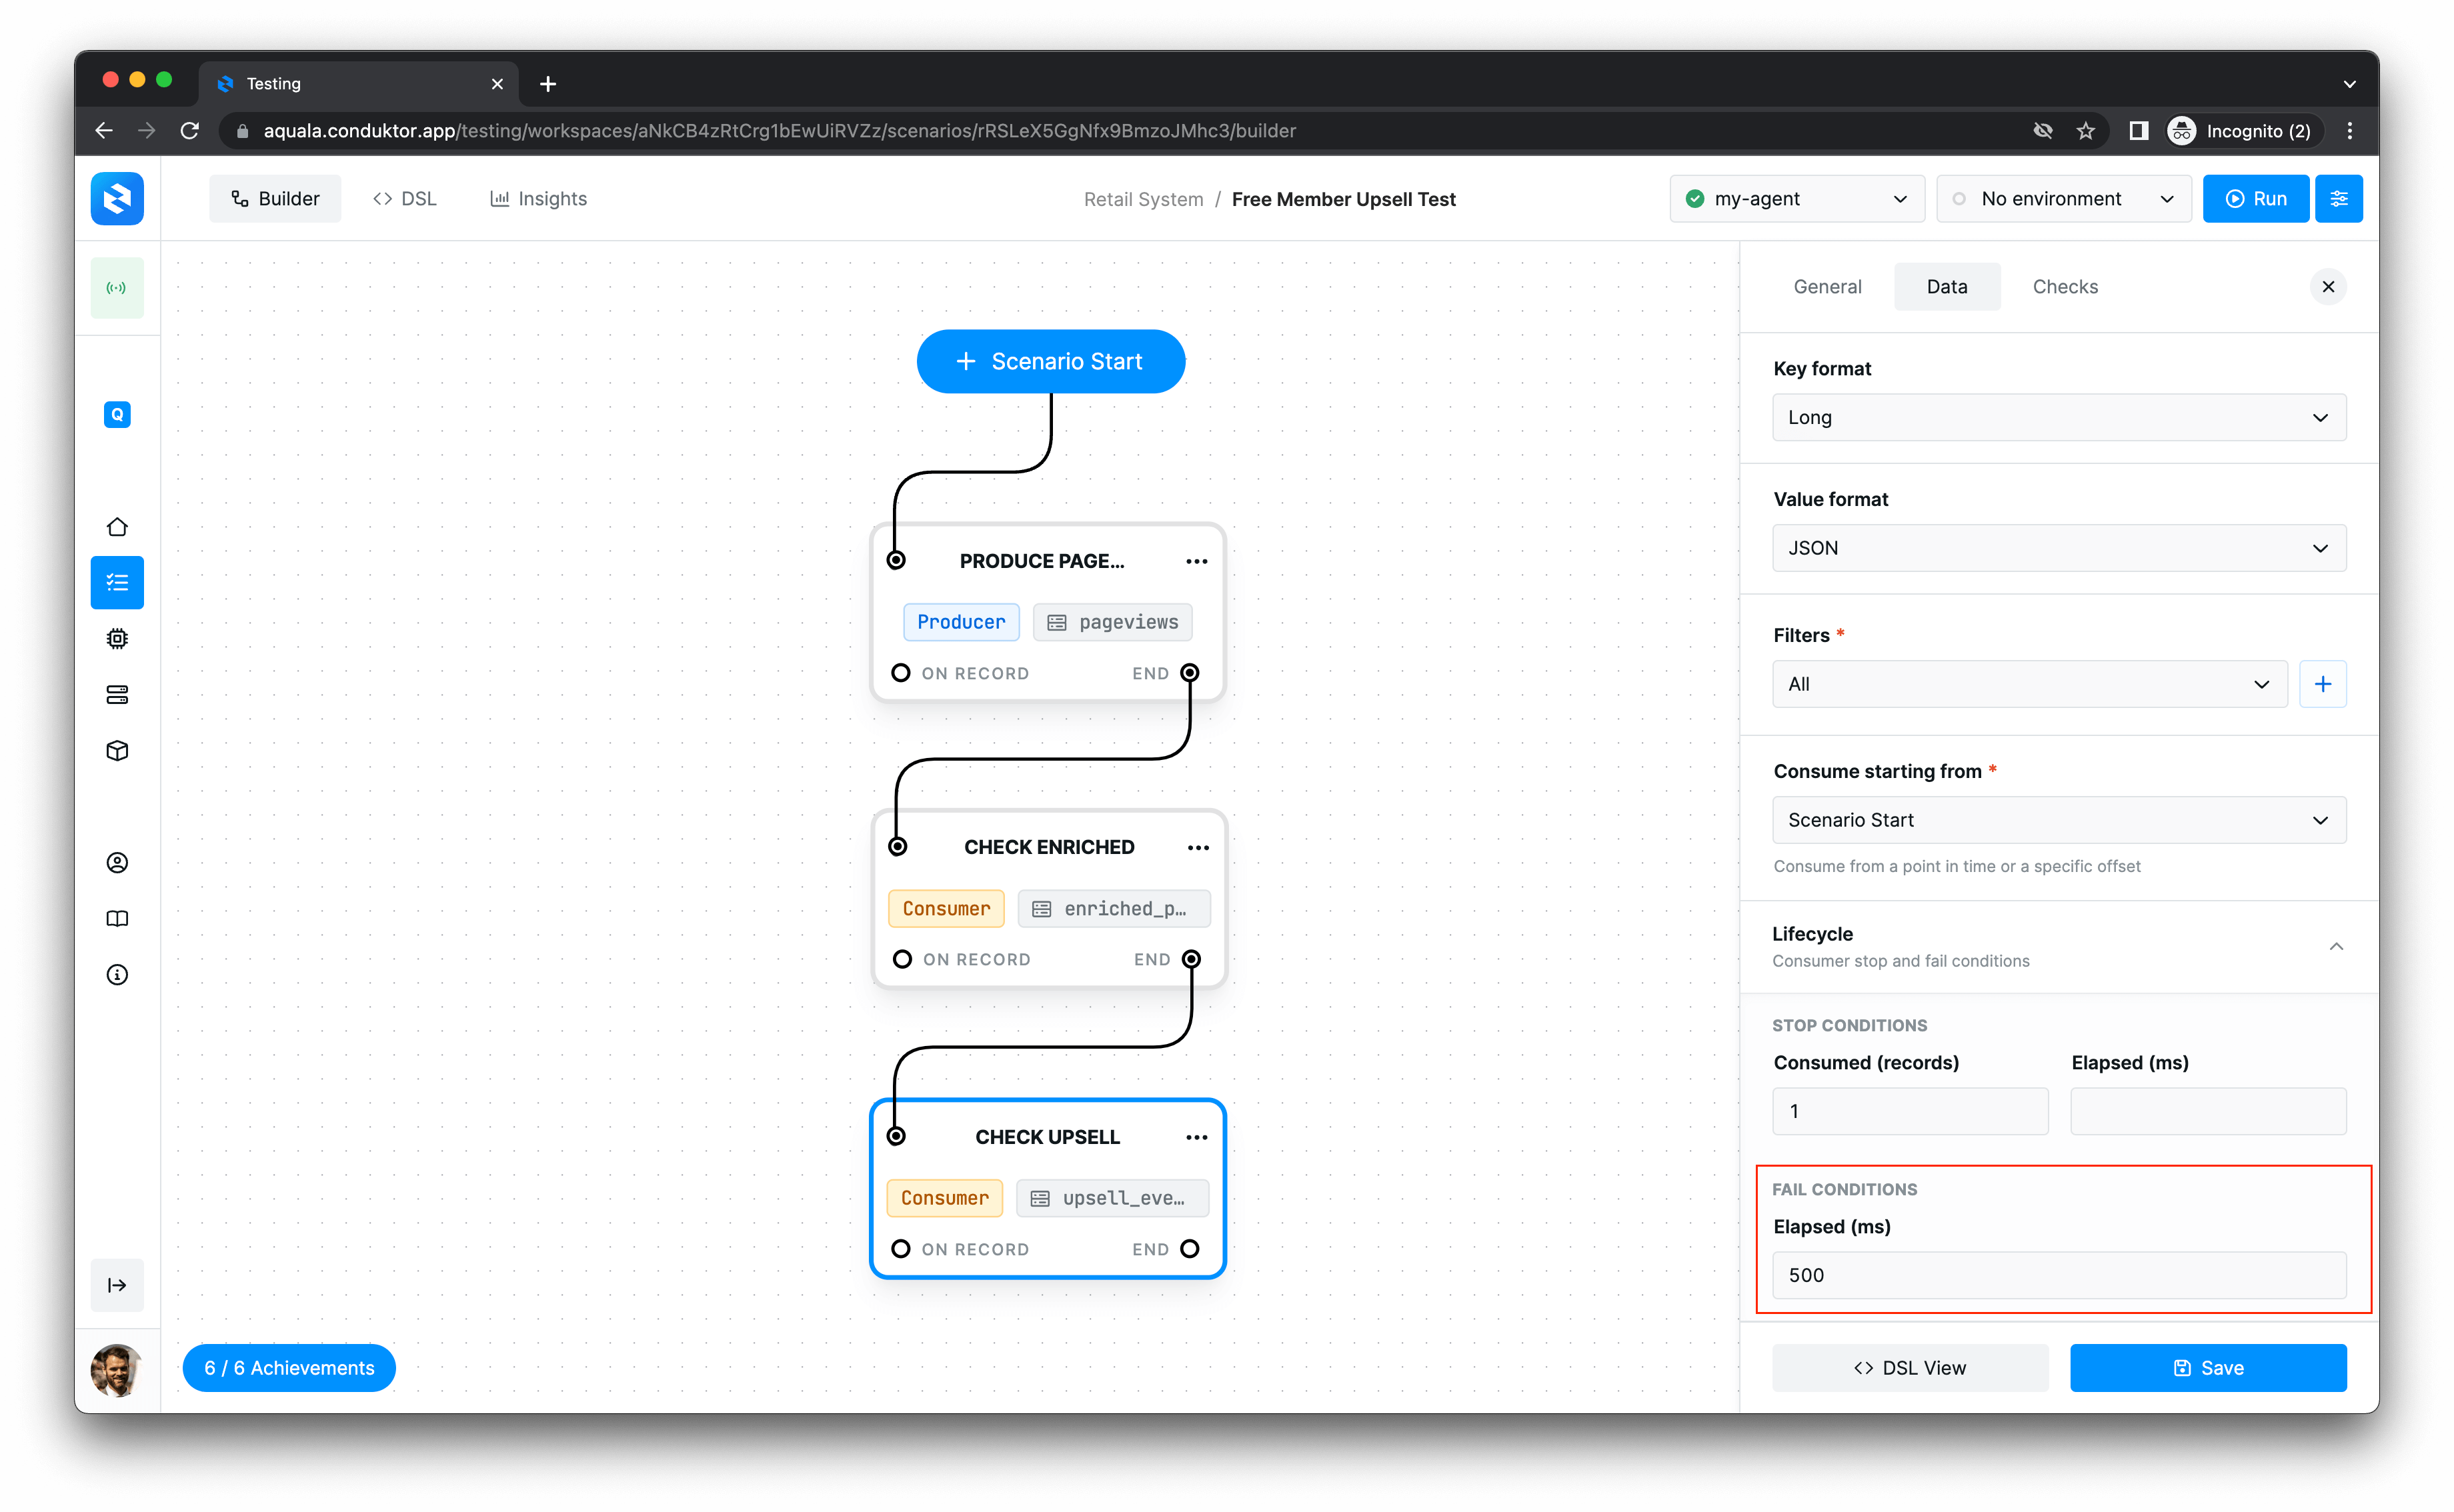Click the user avatar photo
The image size is (2454, 1512).
click(116, 1370)
